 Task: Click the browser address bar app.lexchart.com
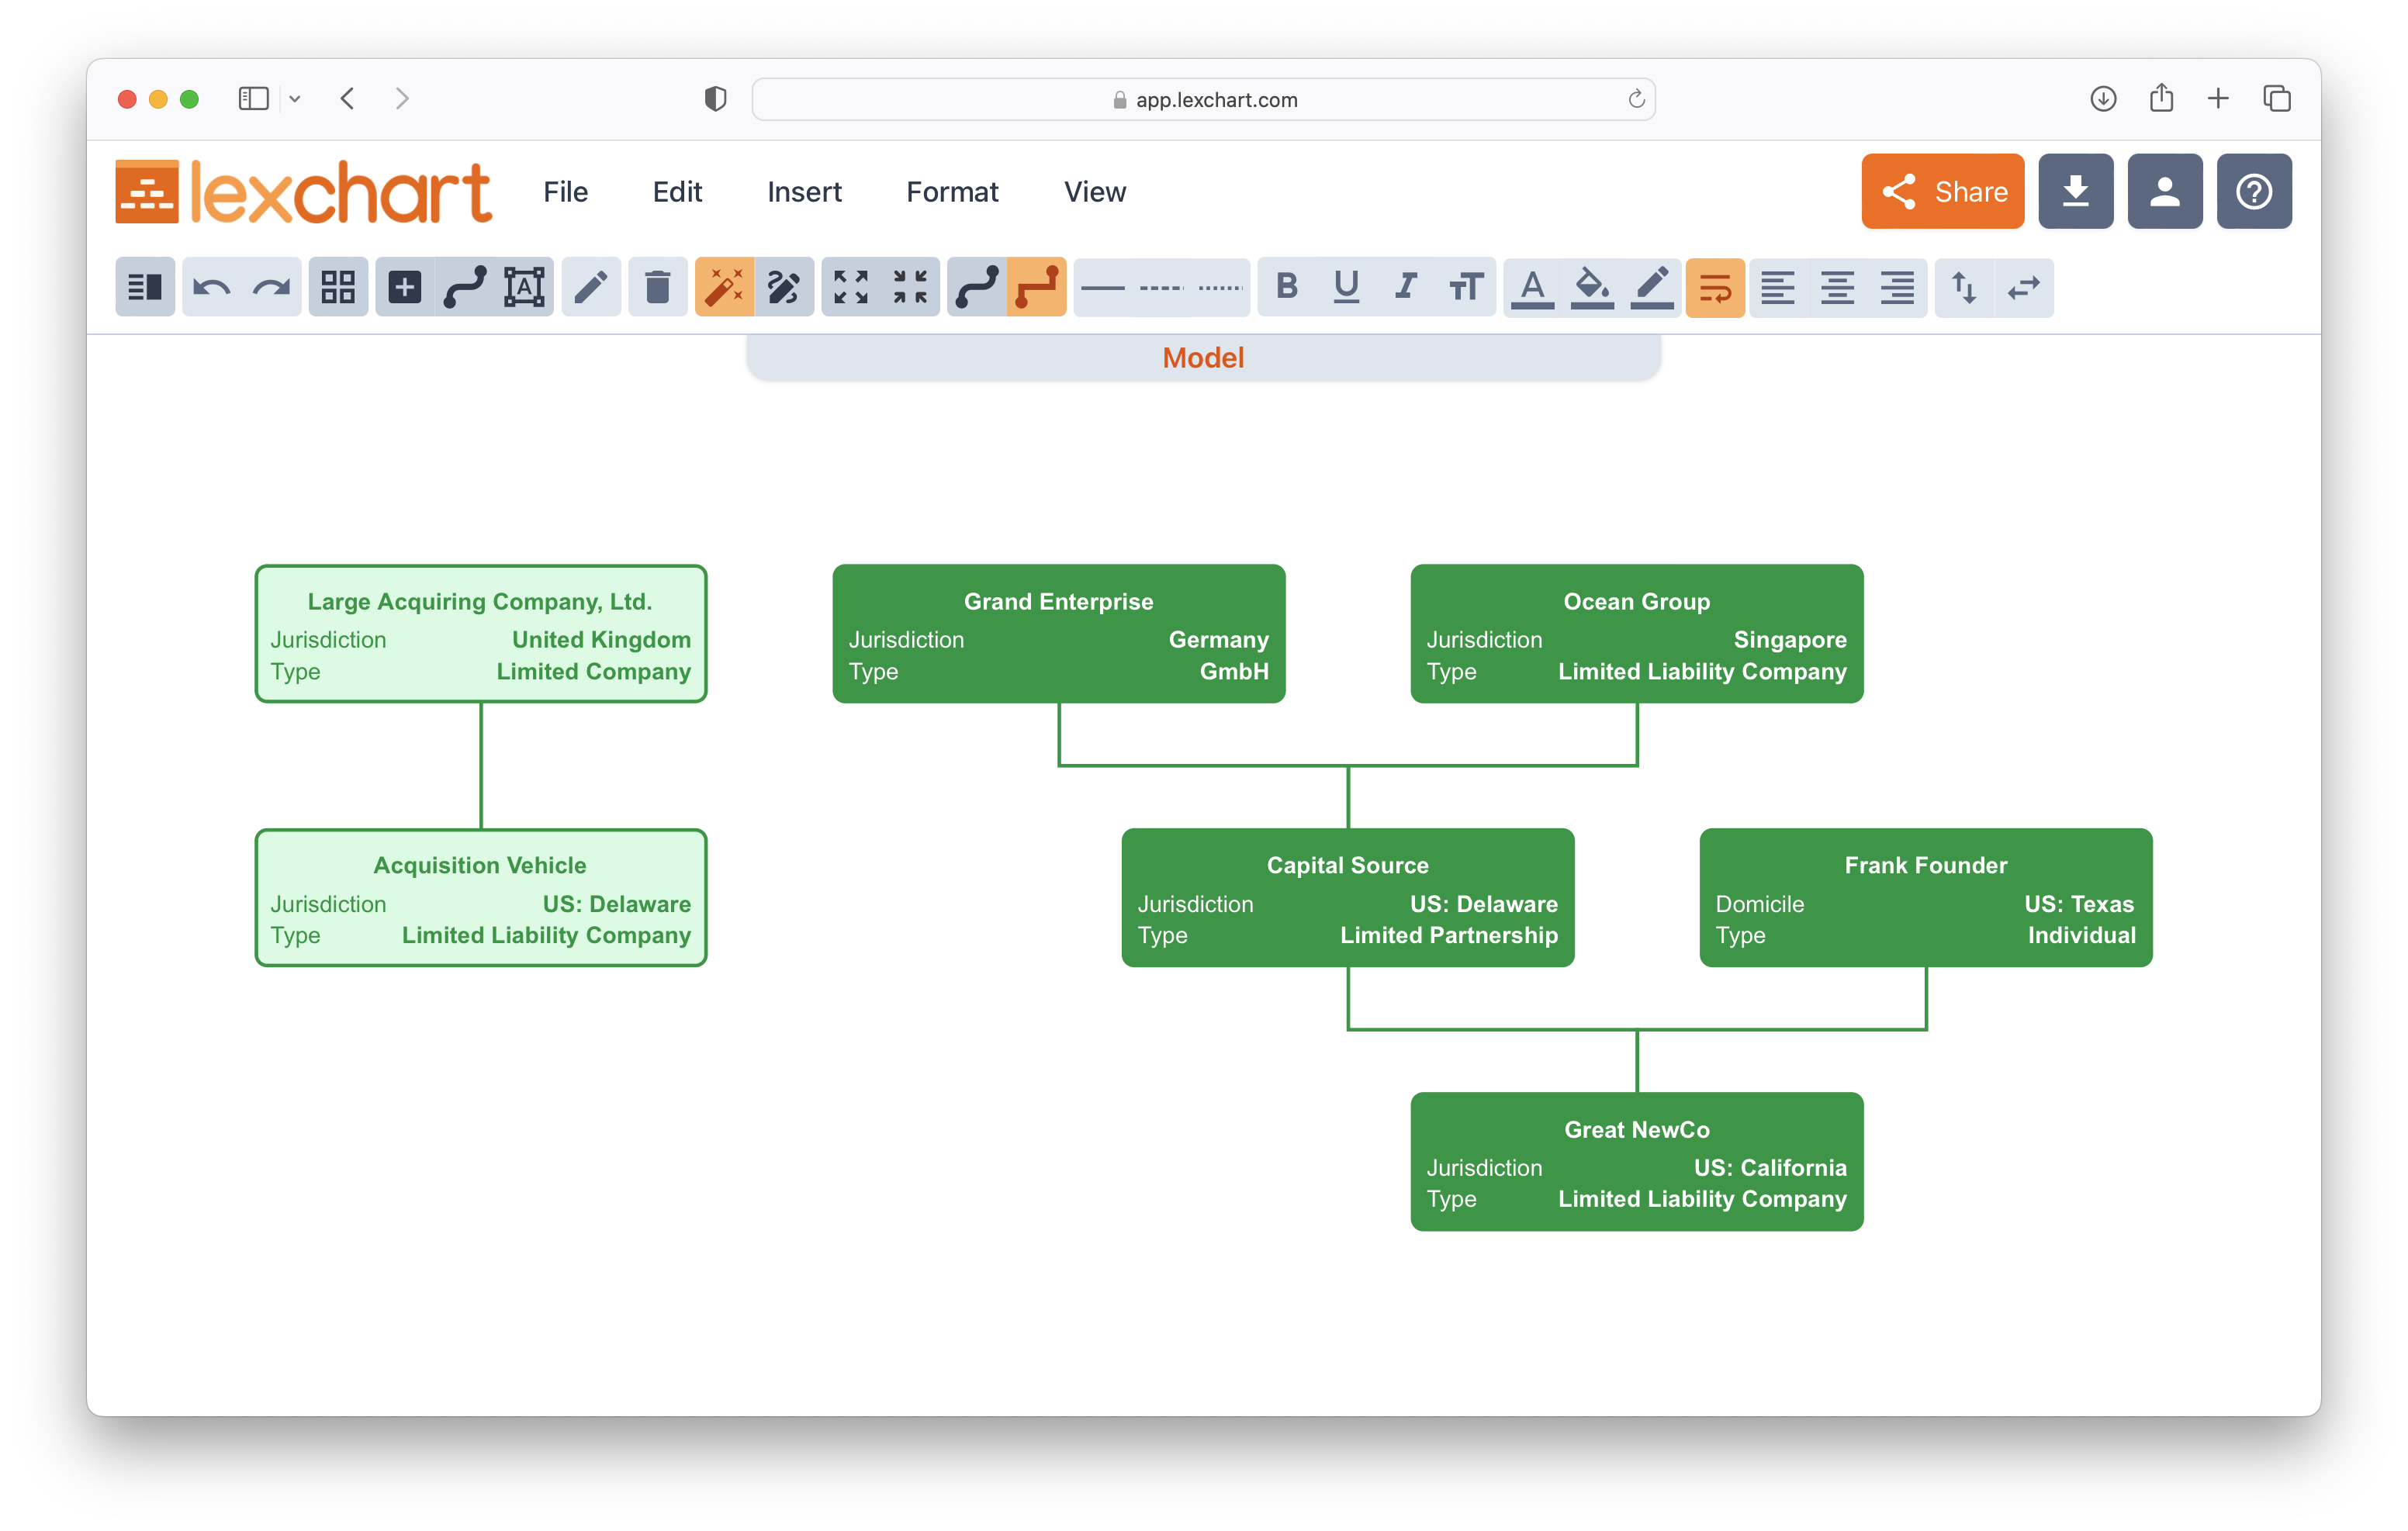click(x=1204, y=99)
